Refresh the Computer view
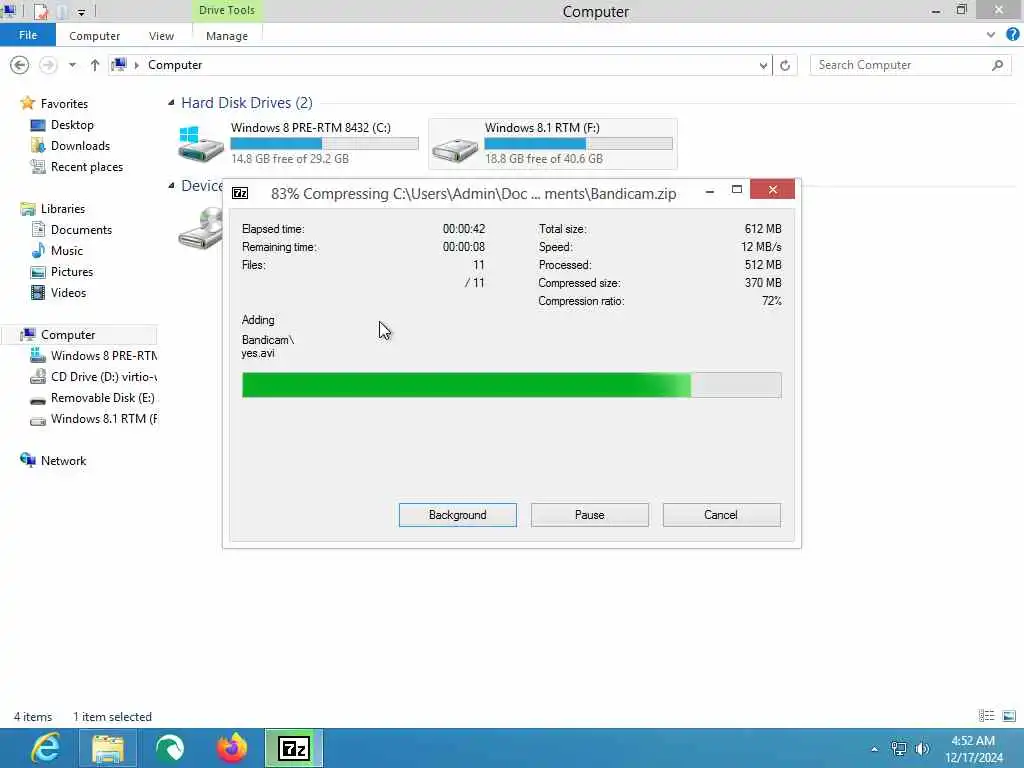Image resolution: width=1024 pixels, height=768 pixels. tap(785, 65)
